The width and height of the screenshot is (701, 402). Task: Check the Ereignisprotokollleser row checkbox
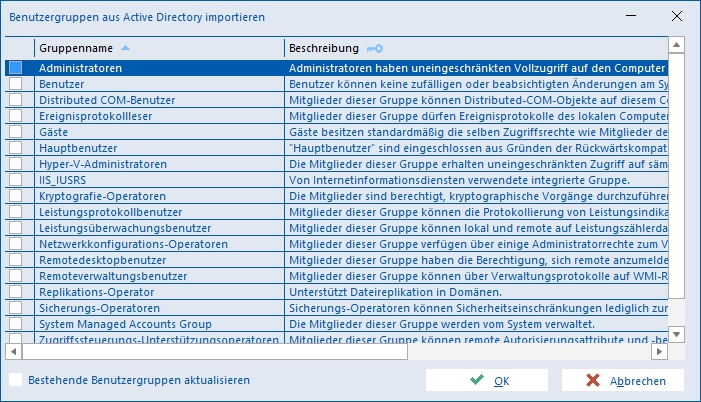click(16, 115)
